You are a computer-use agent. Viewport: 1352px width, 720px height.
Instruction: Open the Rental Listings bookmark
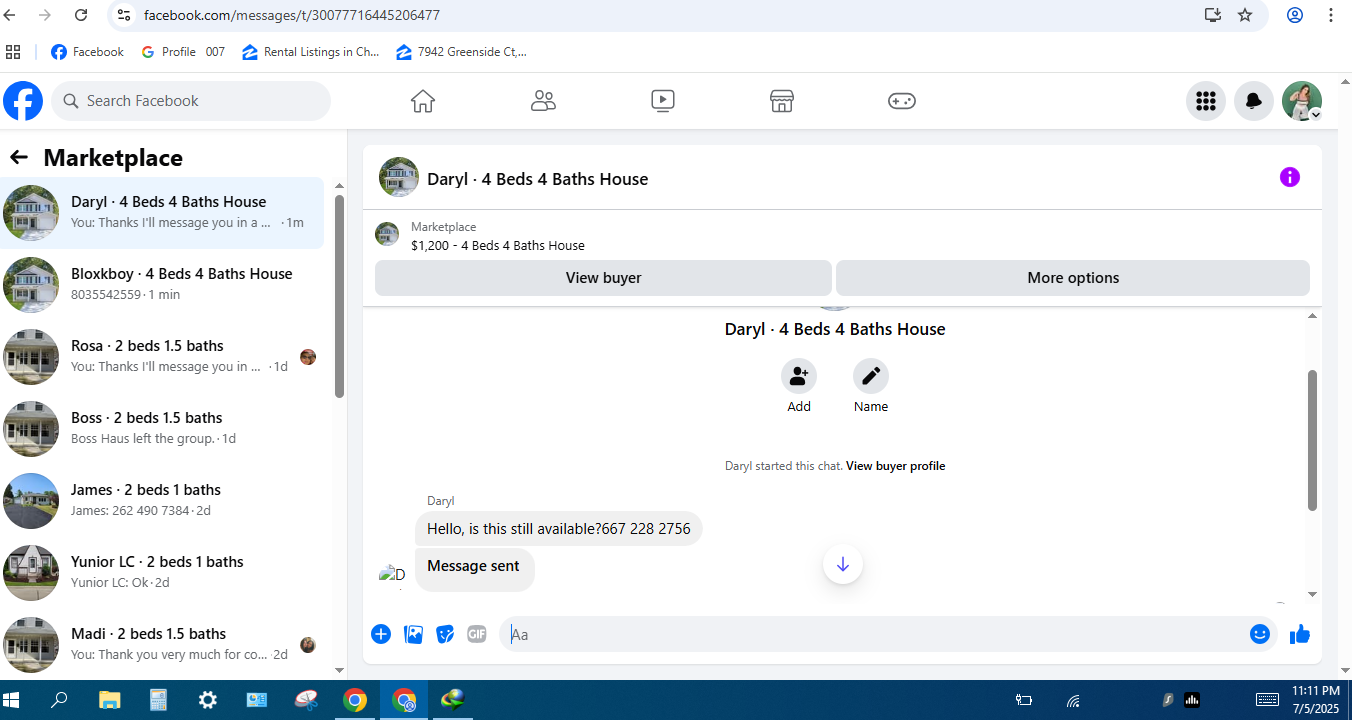coord(311,52)
